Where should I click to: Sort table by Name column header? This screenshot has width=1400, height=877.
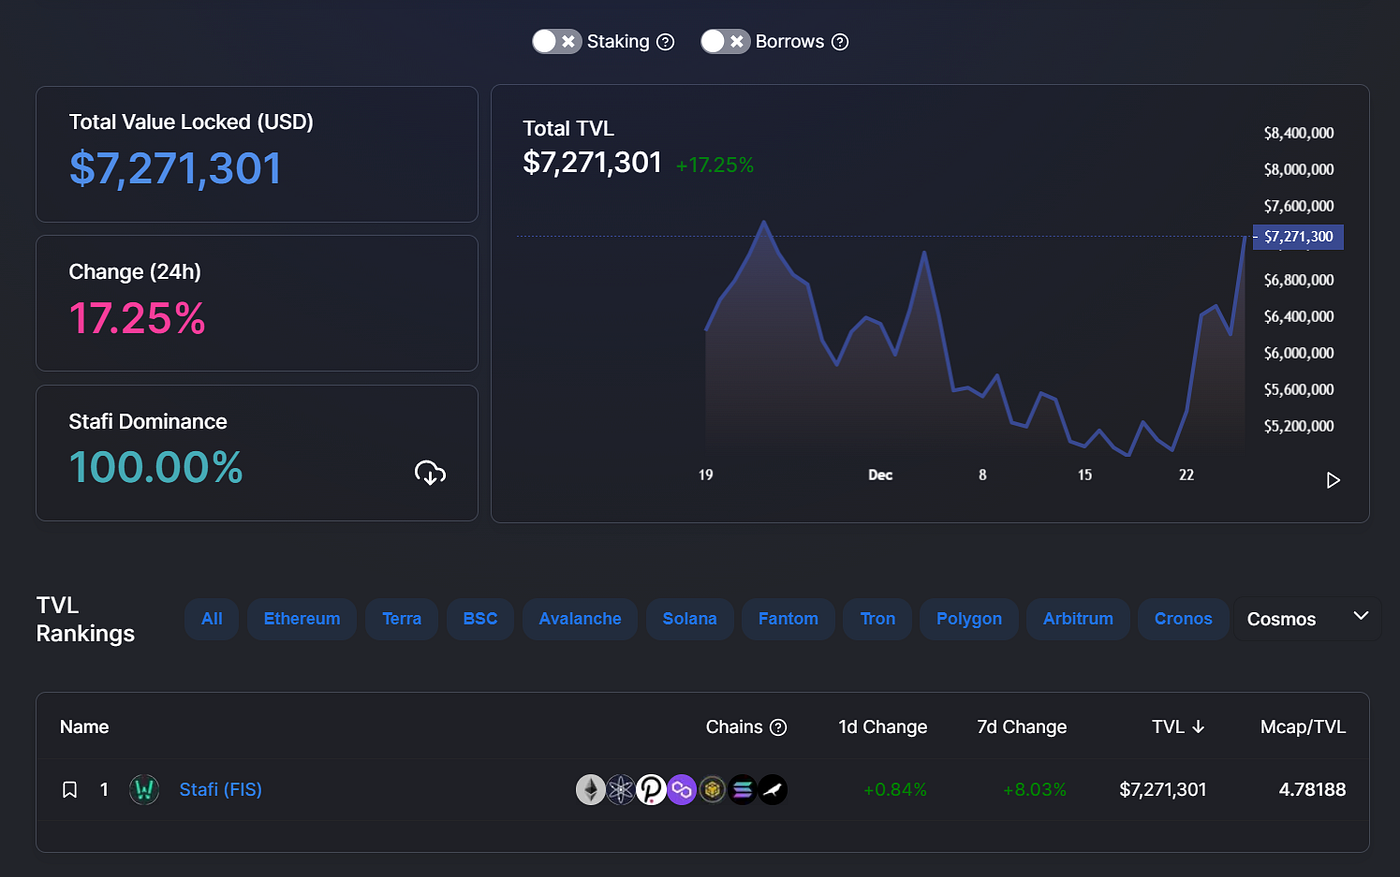coord(84,727)
